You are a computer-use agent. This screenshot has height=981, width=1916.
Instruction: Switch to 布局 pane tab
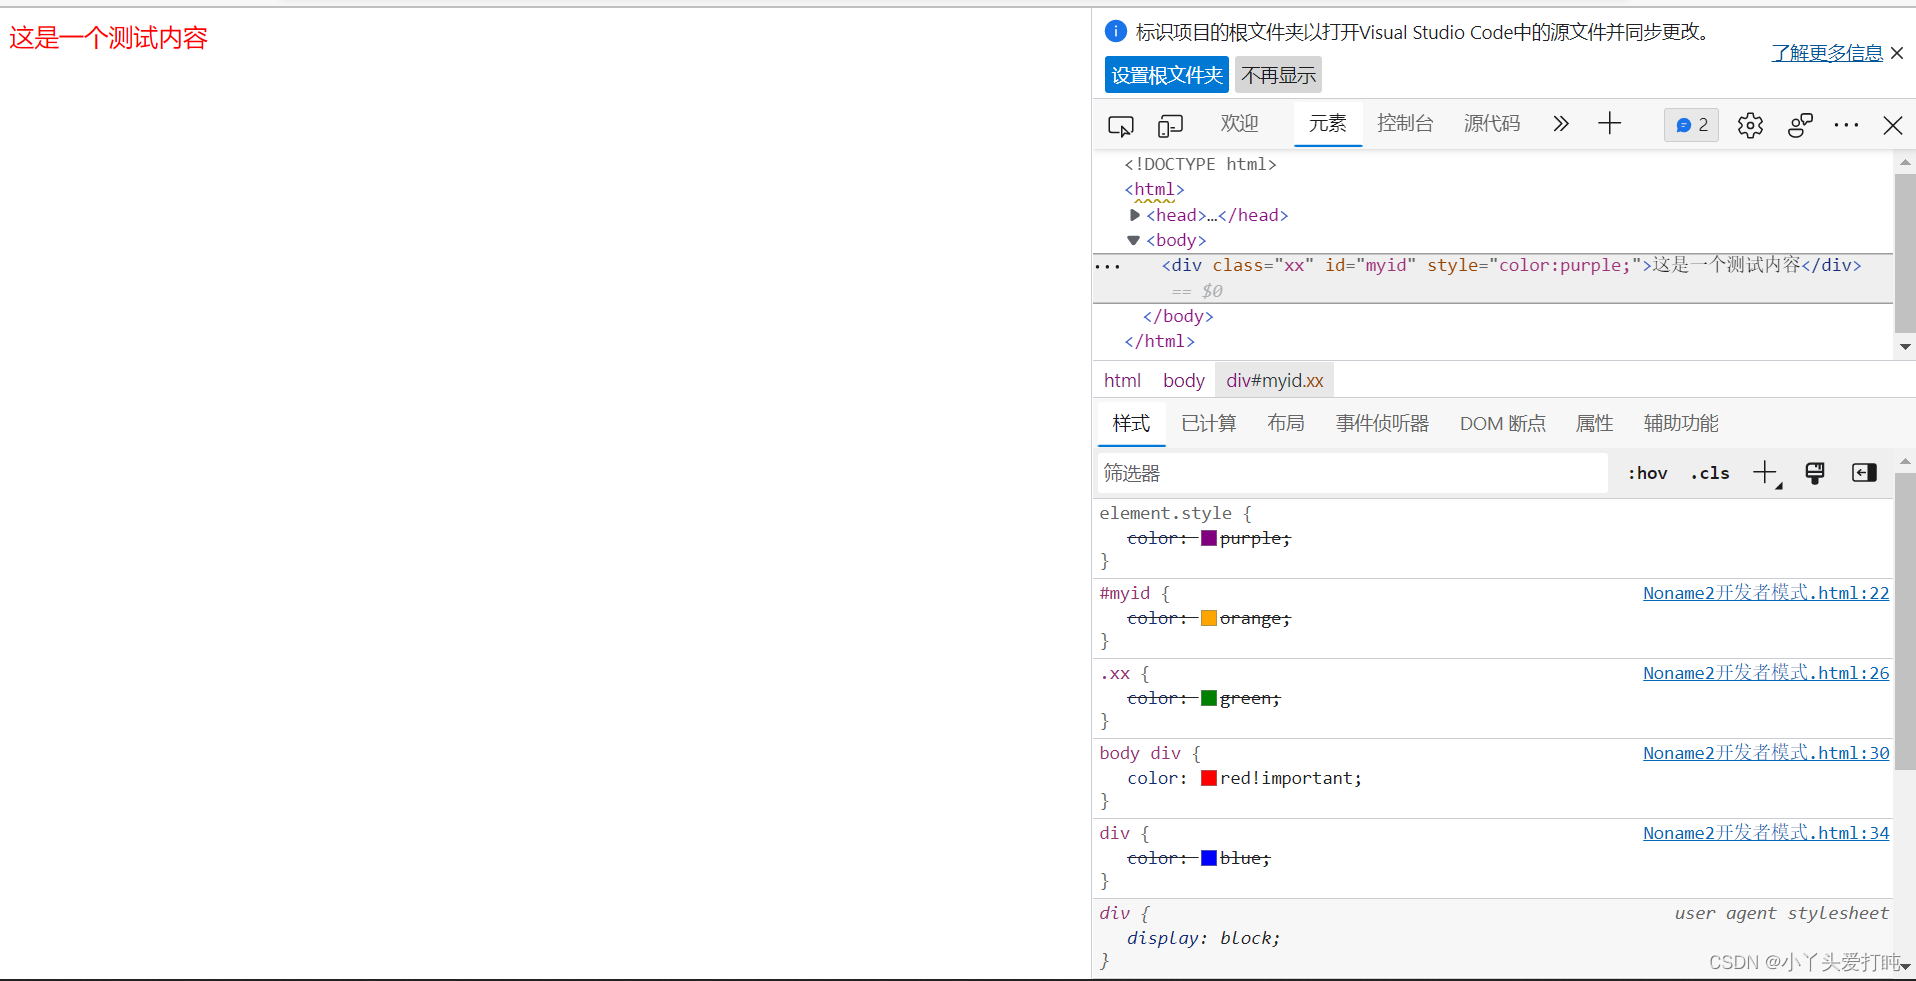(x=1285, y=423)
